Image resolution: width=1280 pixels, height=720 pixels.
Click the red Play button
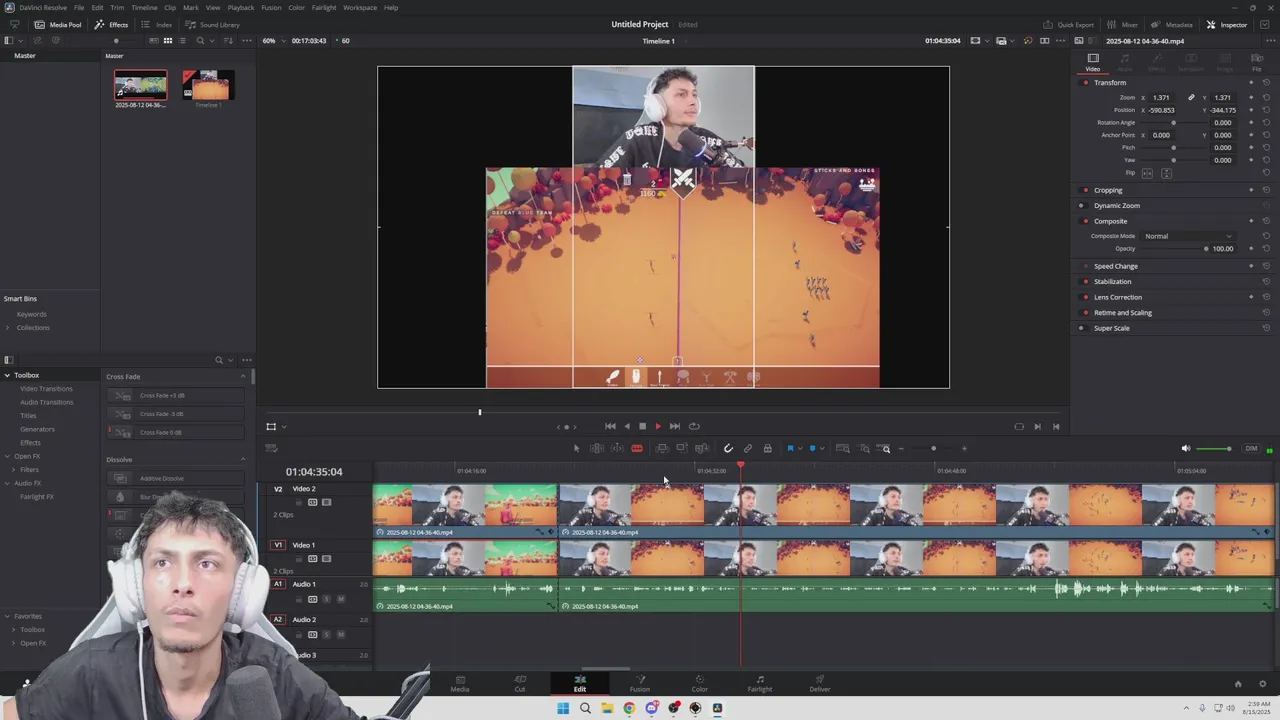point(658,426)
